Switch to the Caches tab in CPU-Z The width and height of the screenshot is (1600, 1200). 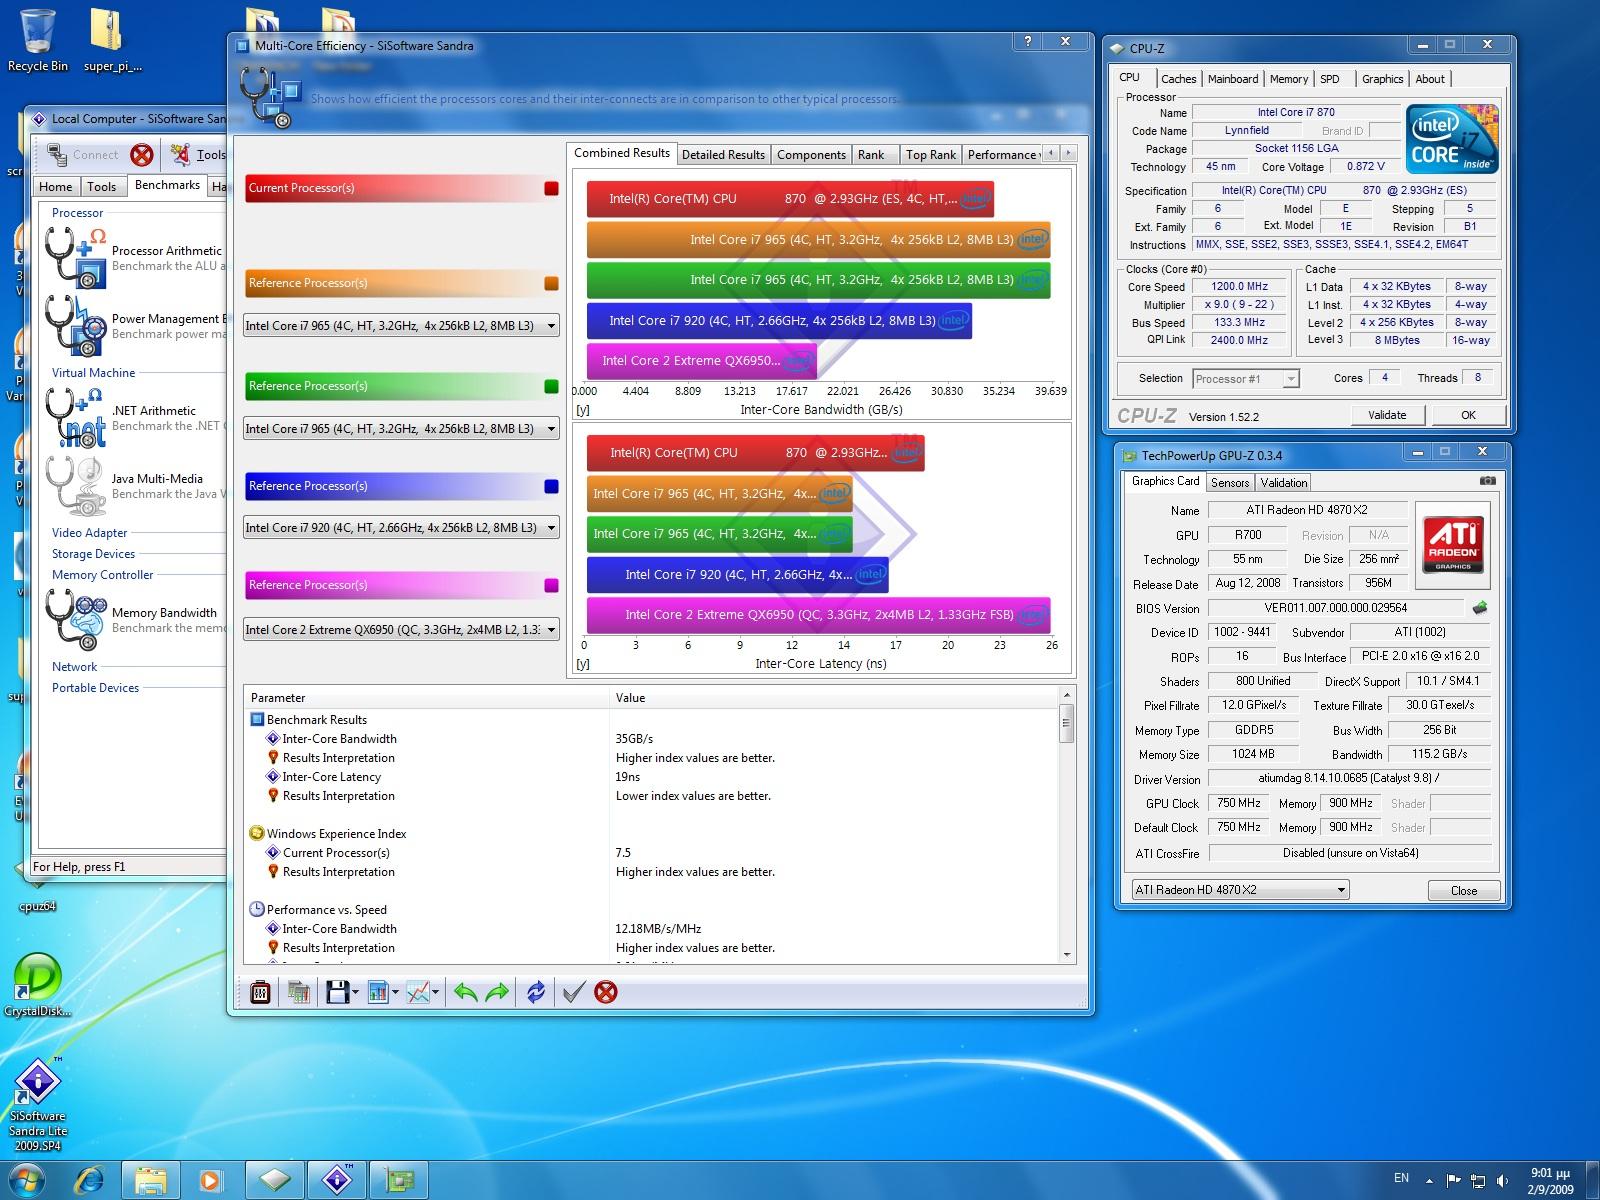[x=1178, y=79]
